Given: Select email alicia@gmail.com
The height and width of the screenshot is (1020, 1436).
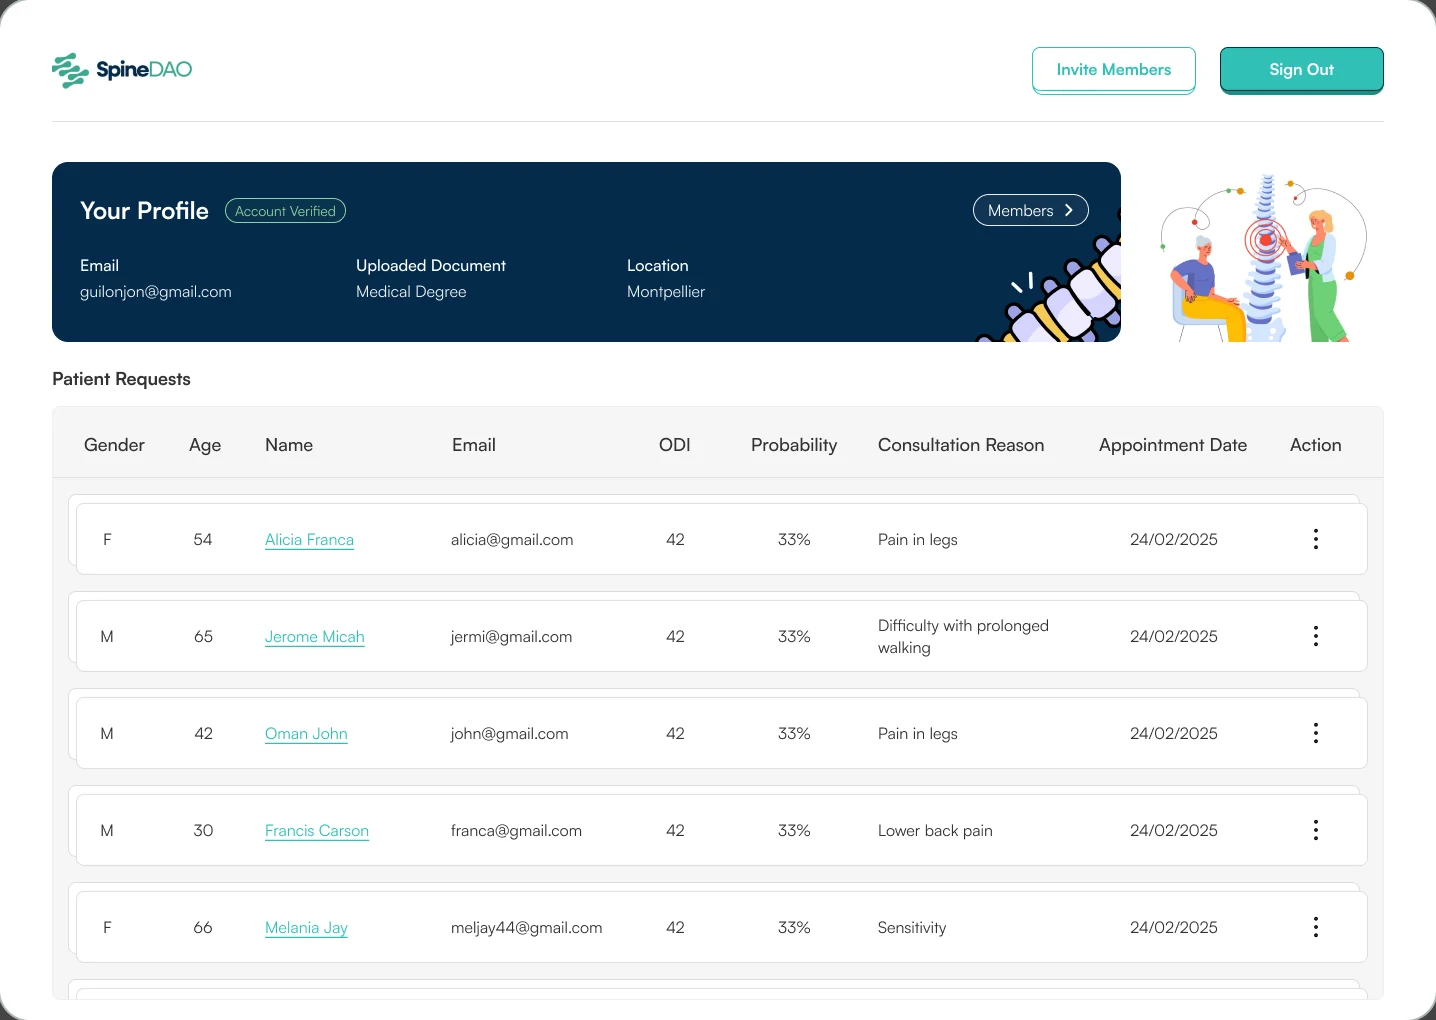Looking at the screenshot, I should [x=512, y=540].
